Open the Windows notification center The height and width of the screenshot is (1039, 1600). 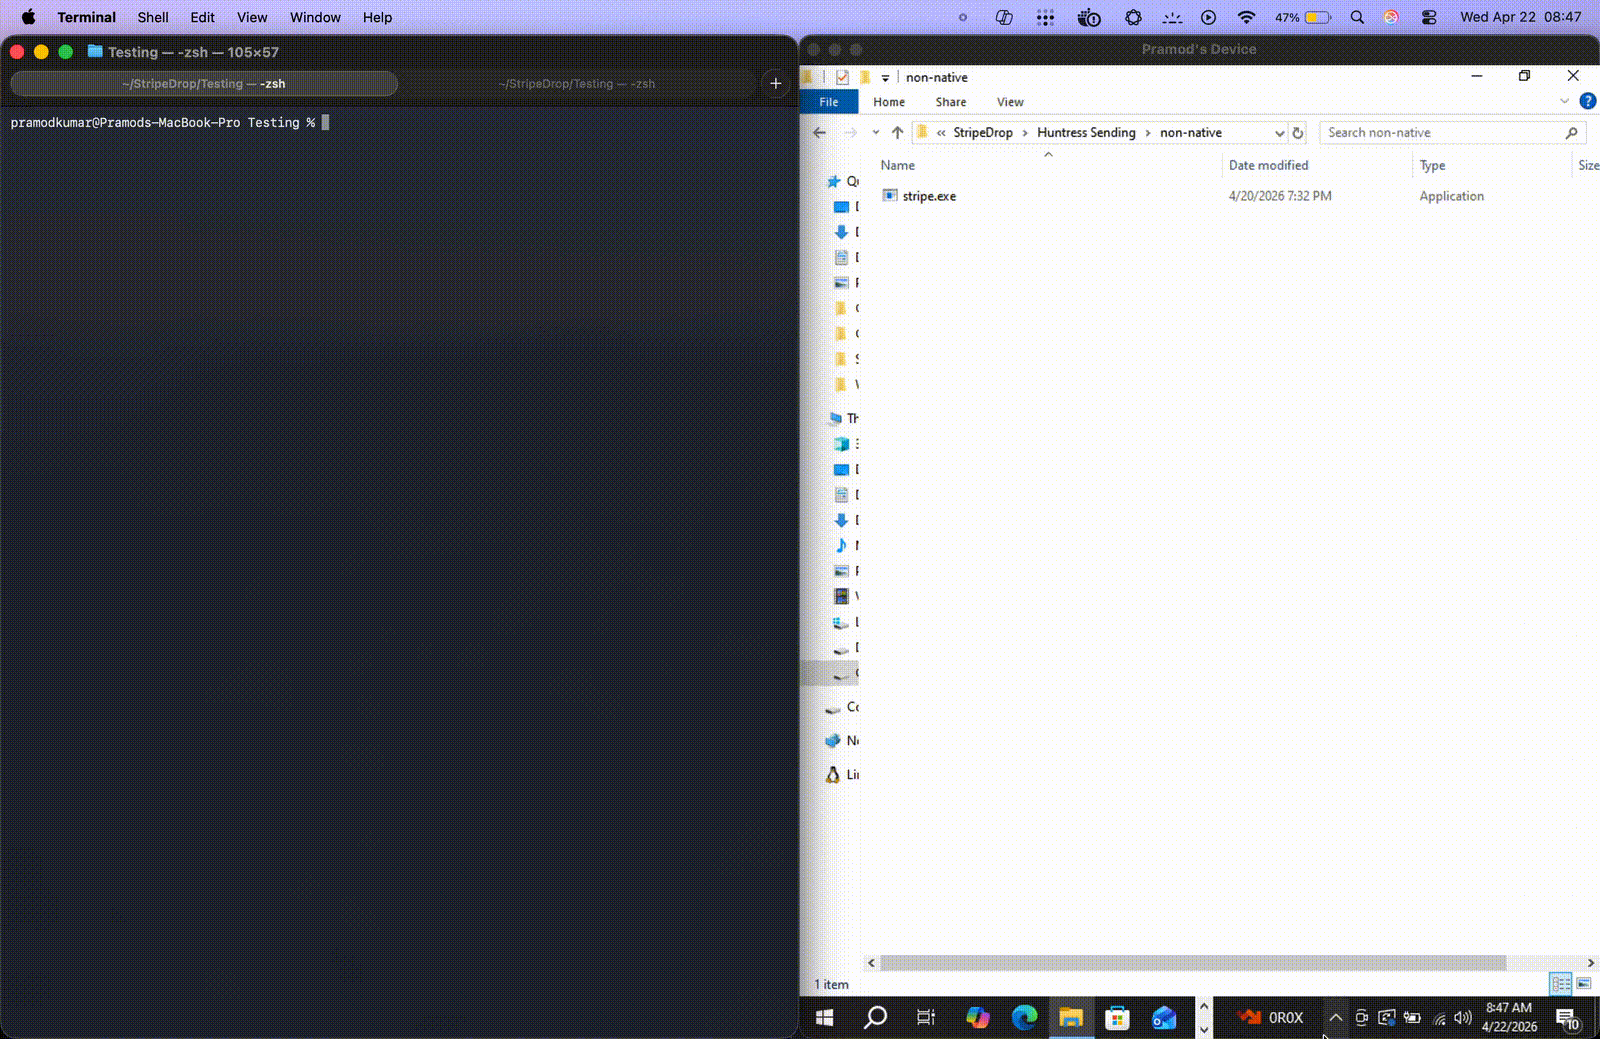coord(1567,1018)
